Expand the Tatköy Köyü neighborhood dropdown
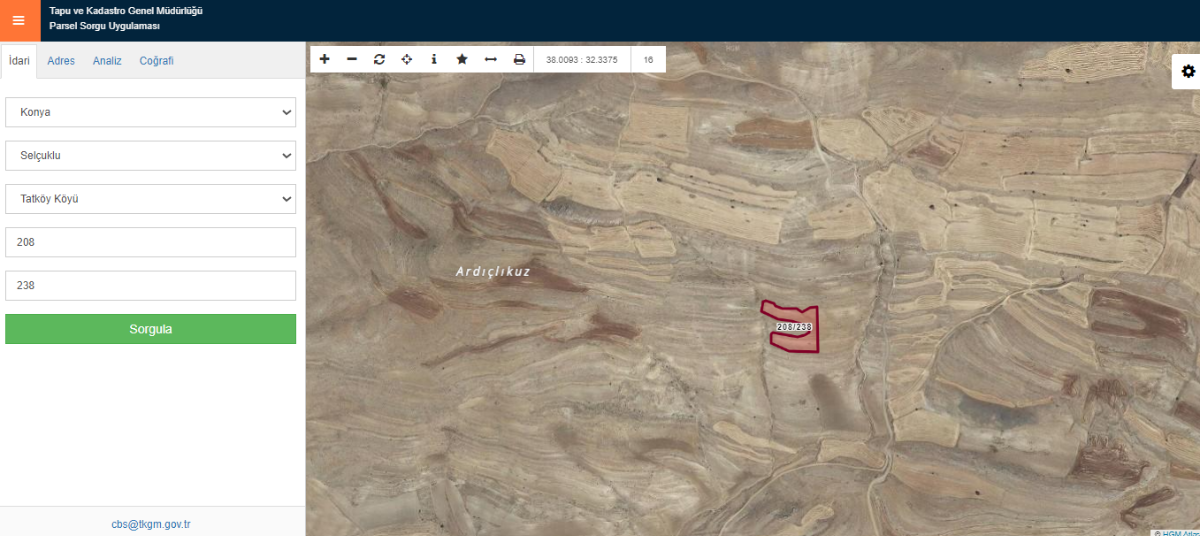The image size is (1200, 536). 150,199
